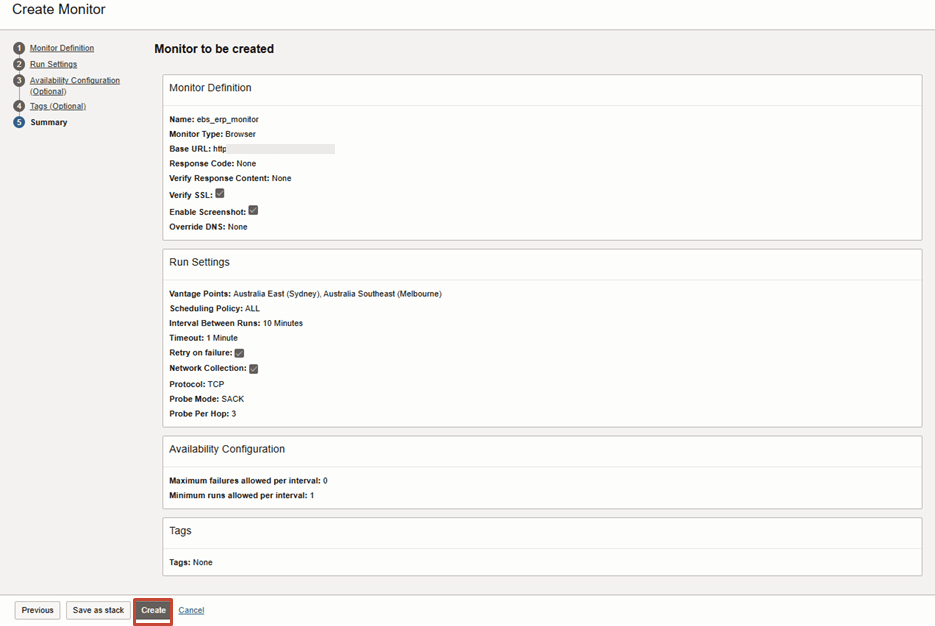Click step 4 circle icon
Screen dimensions: 935x626
19,106
